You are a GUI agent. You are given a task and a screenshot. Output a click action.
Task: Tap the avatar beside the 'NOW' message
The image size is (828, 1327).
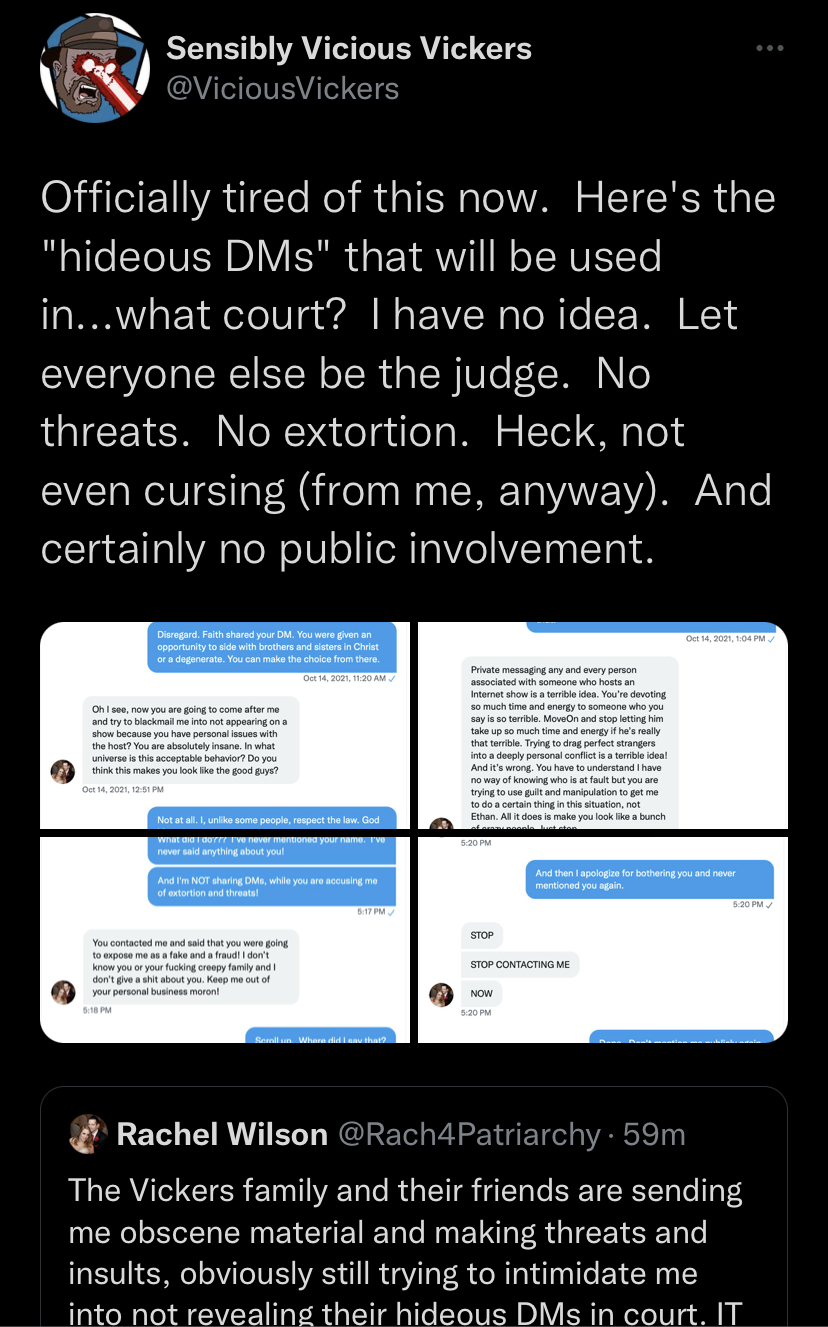tap(441, 994)
